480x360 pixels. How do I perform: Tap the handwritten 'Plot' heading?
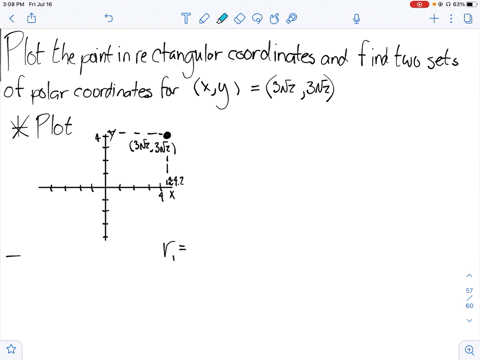[54, 126]
